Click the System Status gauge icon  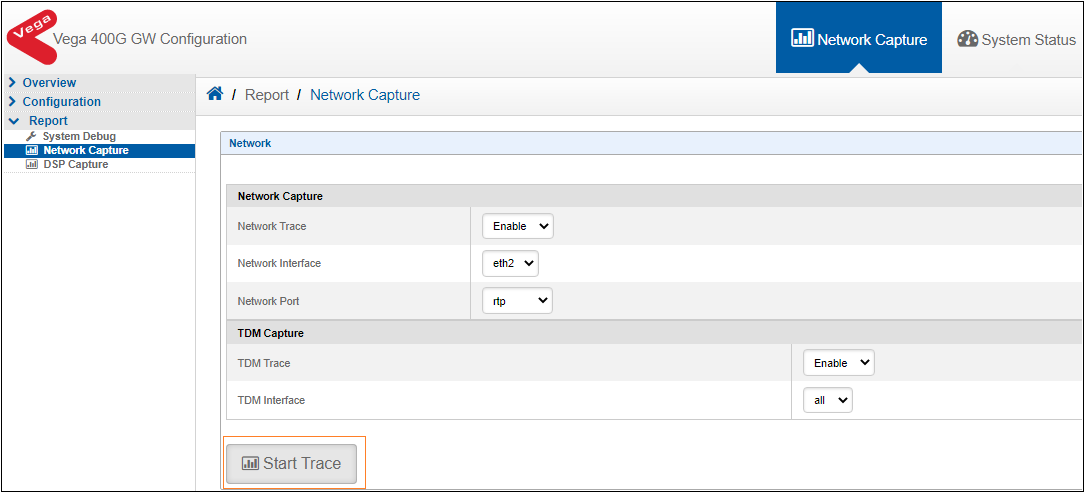(x=967, y=39)
